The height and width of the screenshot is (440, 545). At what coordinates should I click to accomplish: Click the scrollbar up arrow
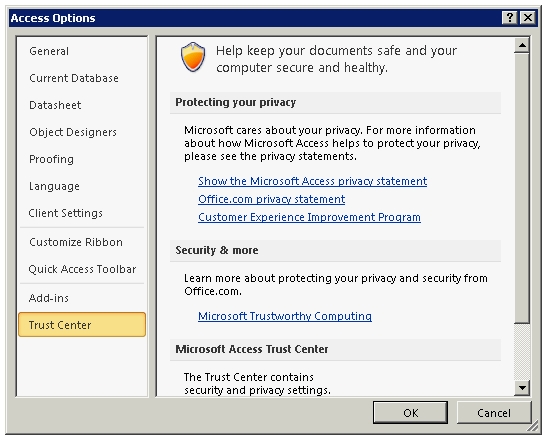522,45
